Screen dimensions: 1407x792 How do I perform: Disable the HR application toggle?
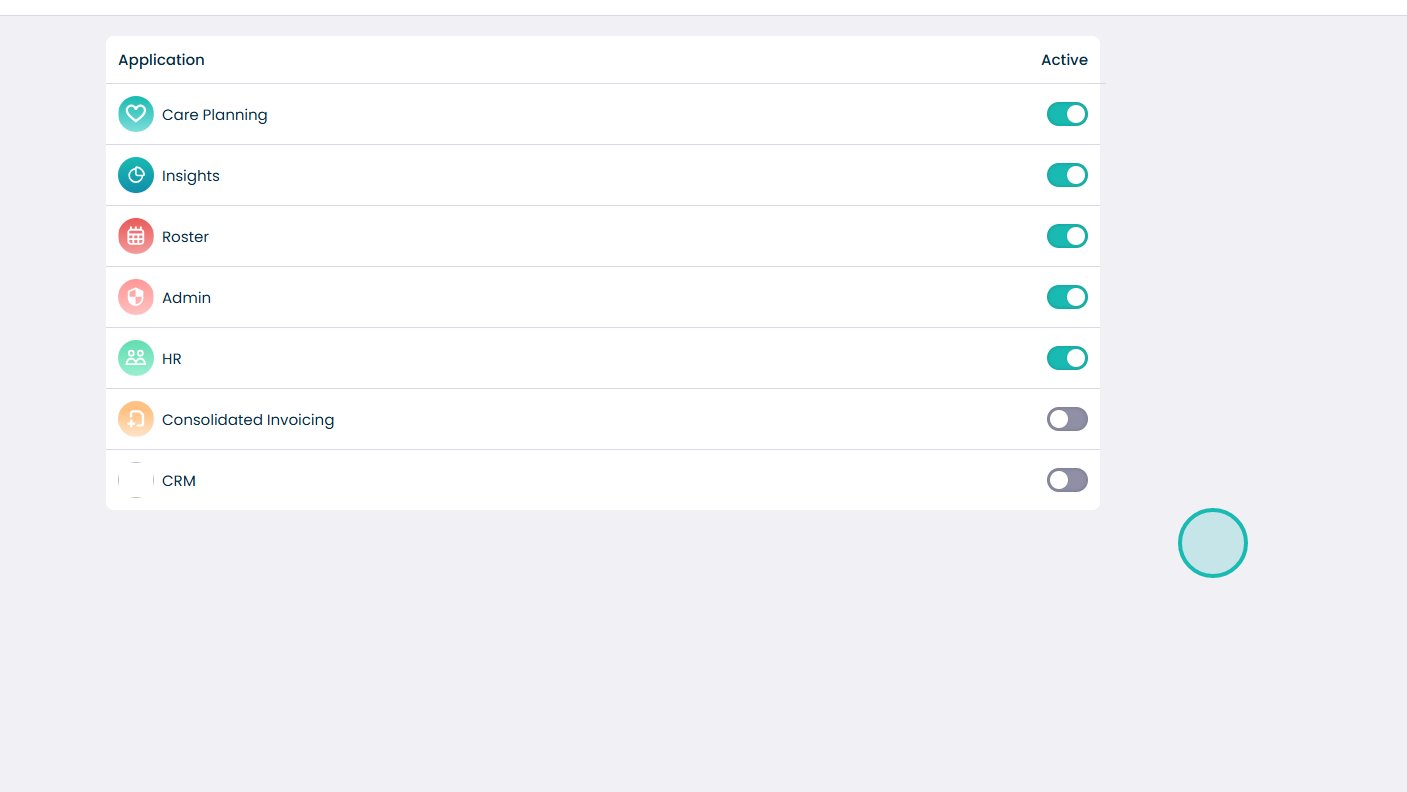[x=1067, y=358]
